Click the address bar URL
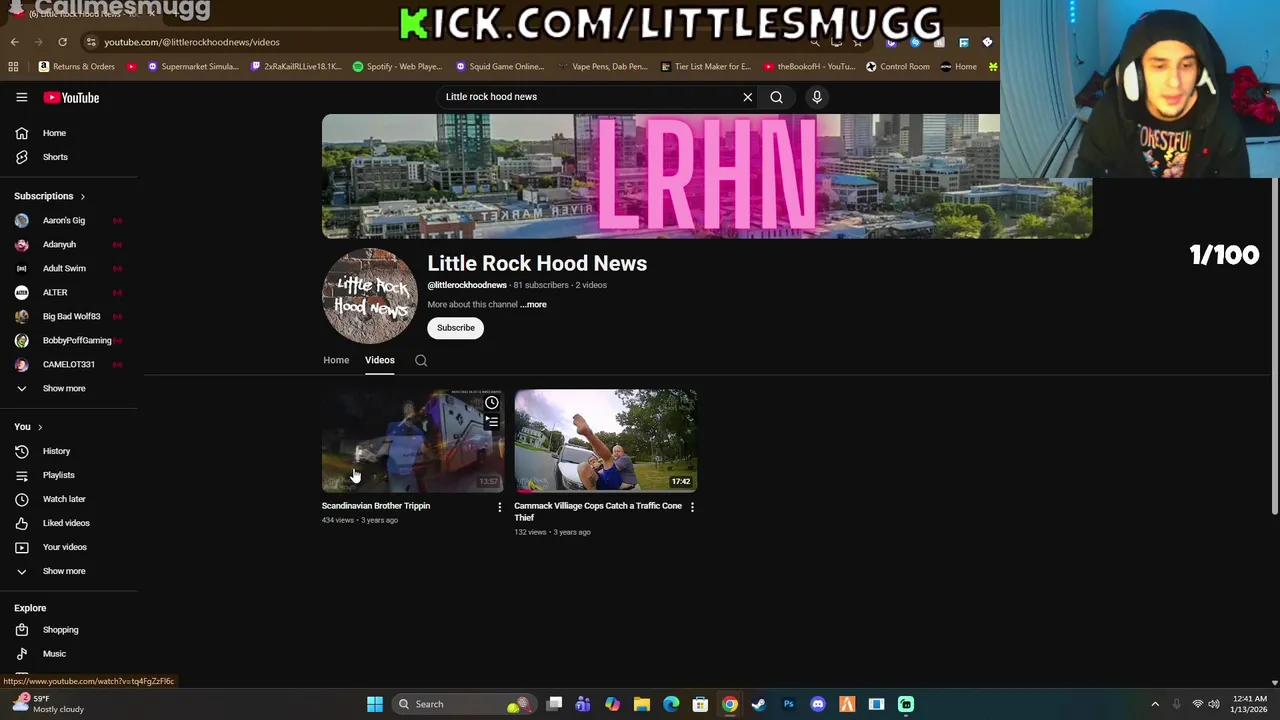The height and width of the screenshot is (720, 1280). [191, 42]
